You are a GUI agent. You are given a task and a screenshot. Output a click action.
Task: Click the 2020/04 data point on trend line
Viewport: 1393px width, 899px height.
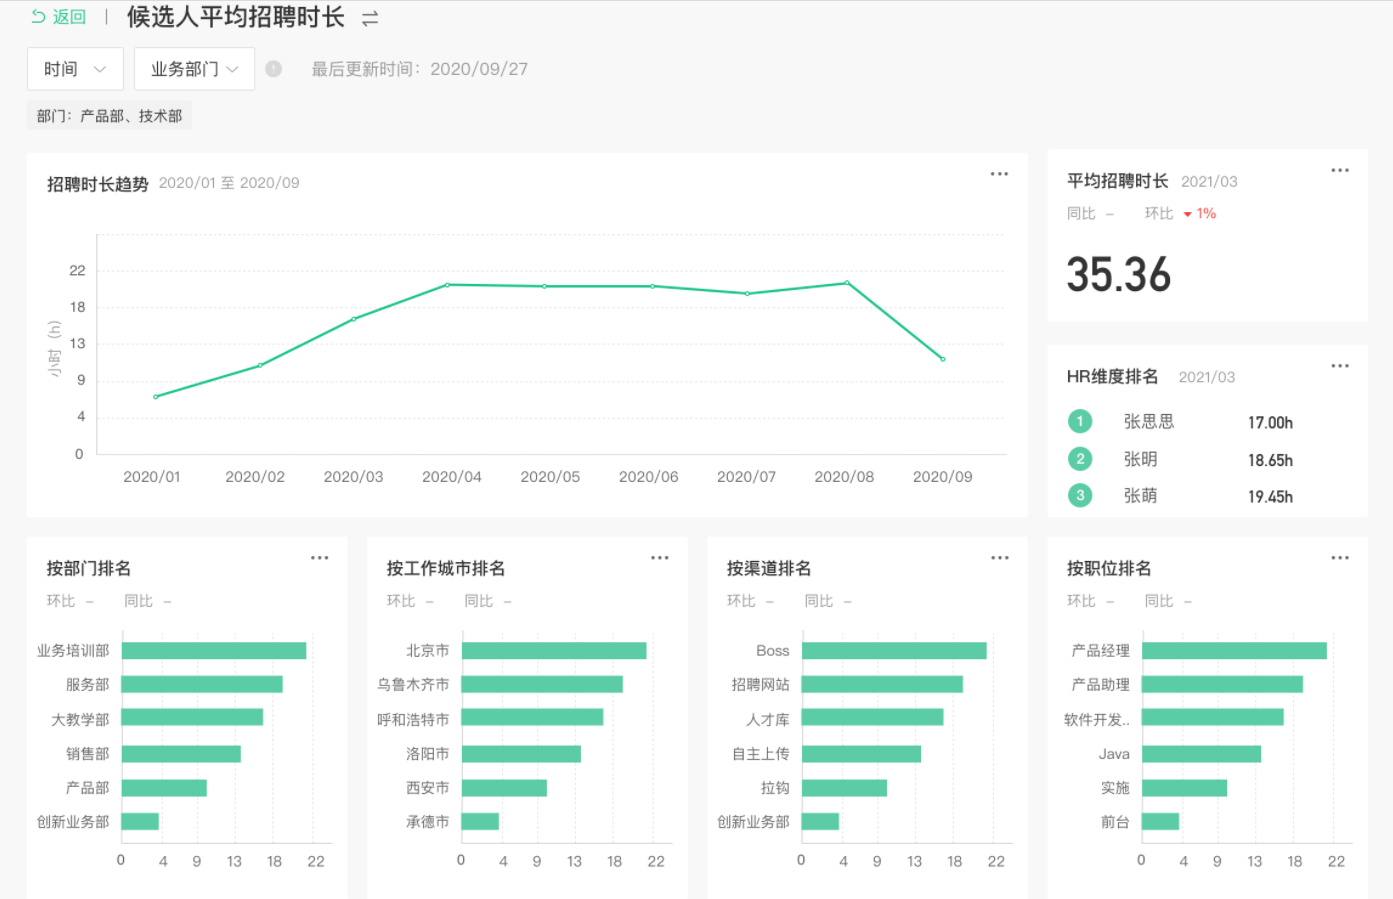(447, 285)
